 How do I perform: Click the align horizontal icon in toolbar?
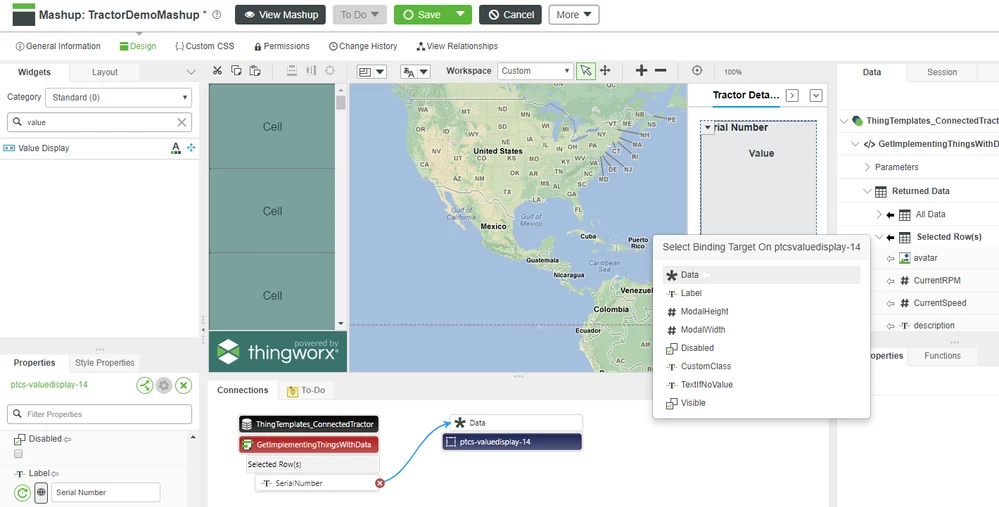coord(310,71)
